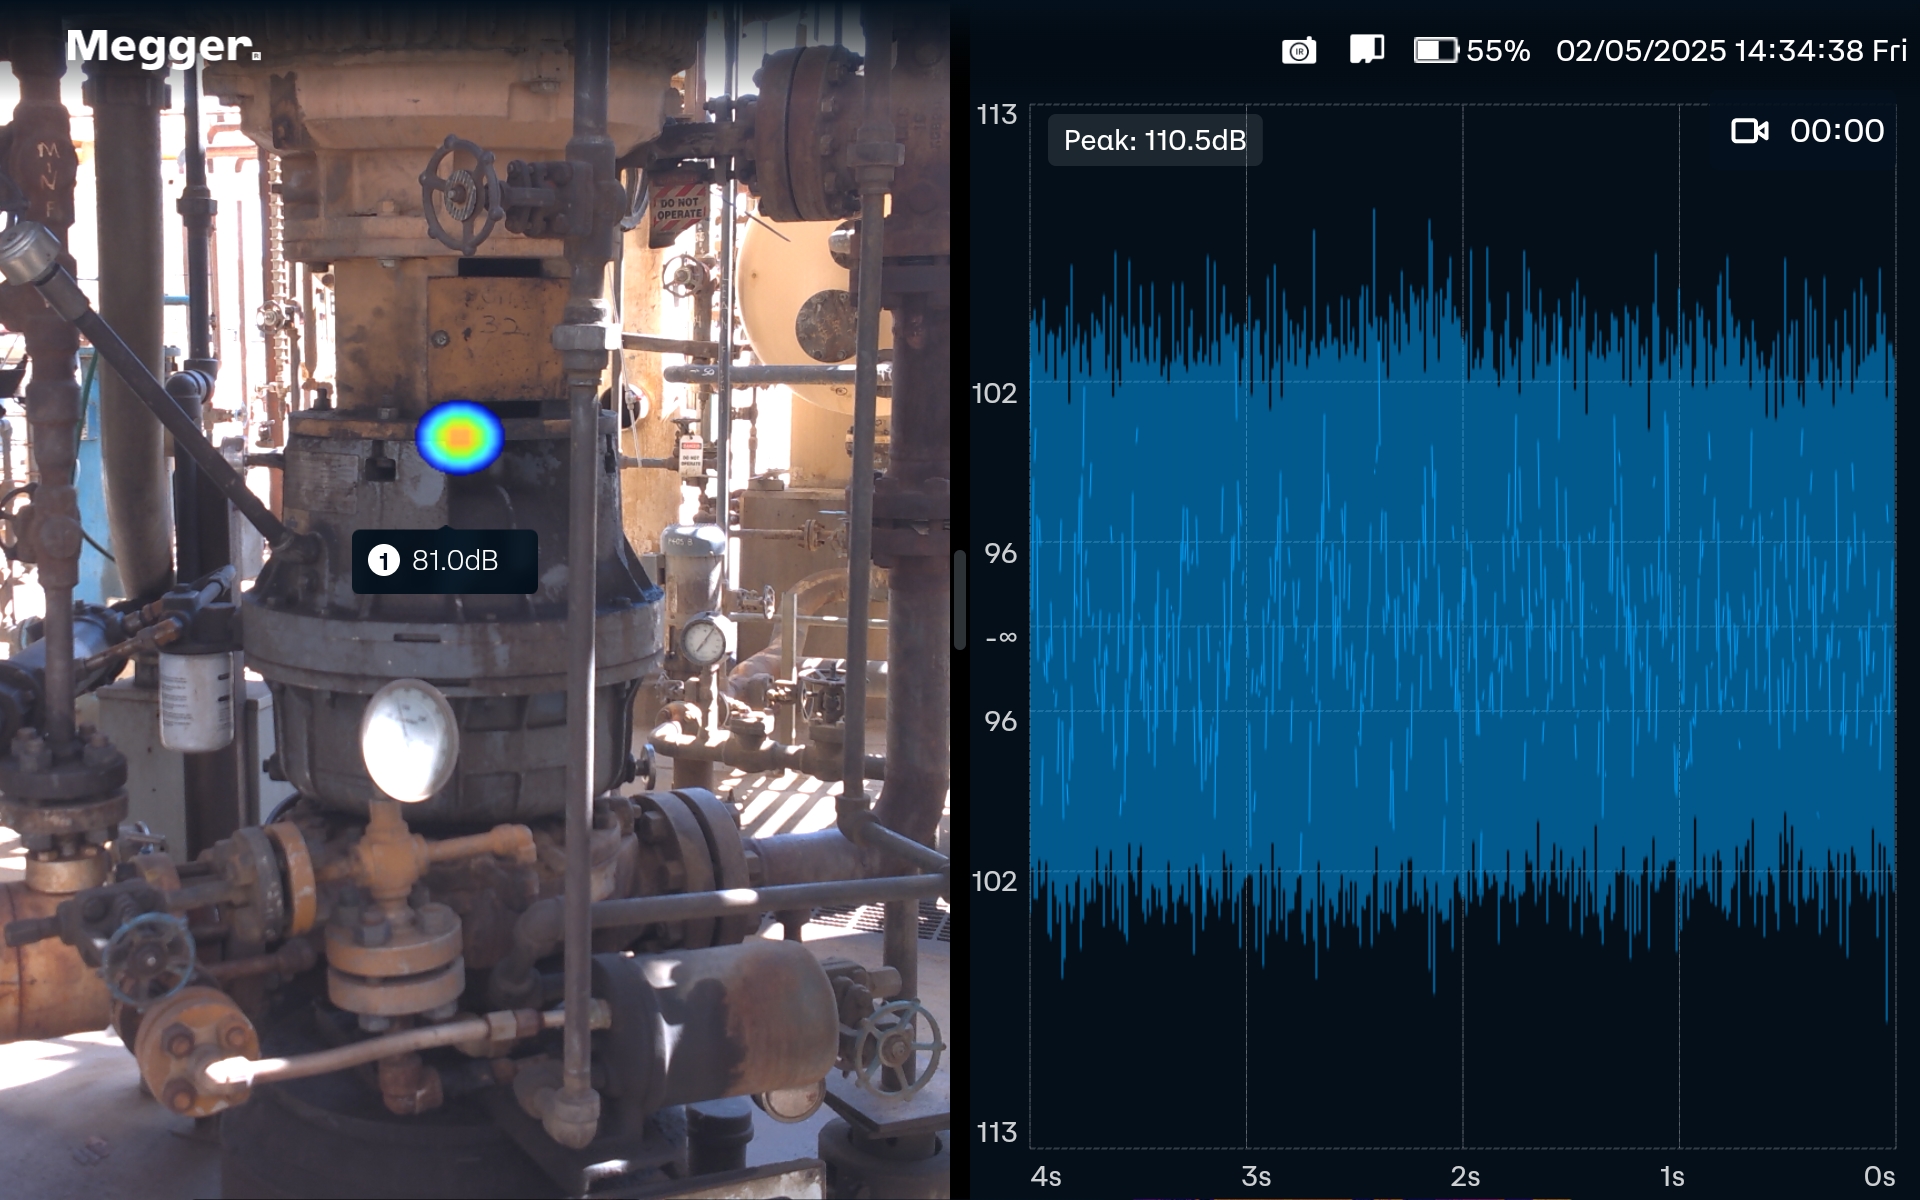
Task: Click the 81.0dB source measurement label
Action: (x=455, y=561)
